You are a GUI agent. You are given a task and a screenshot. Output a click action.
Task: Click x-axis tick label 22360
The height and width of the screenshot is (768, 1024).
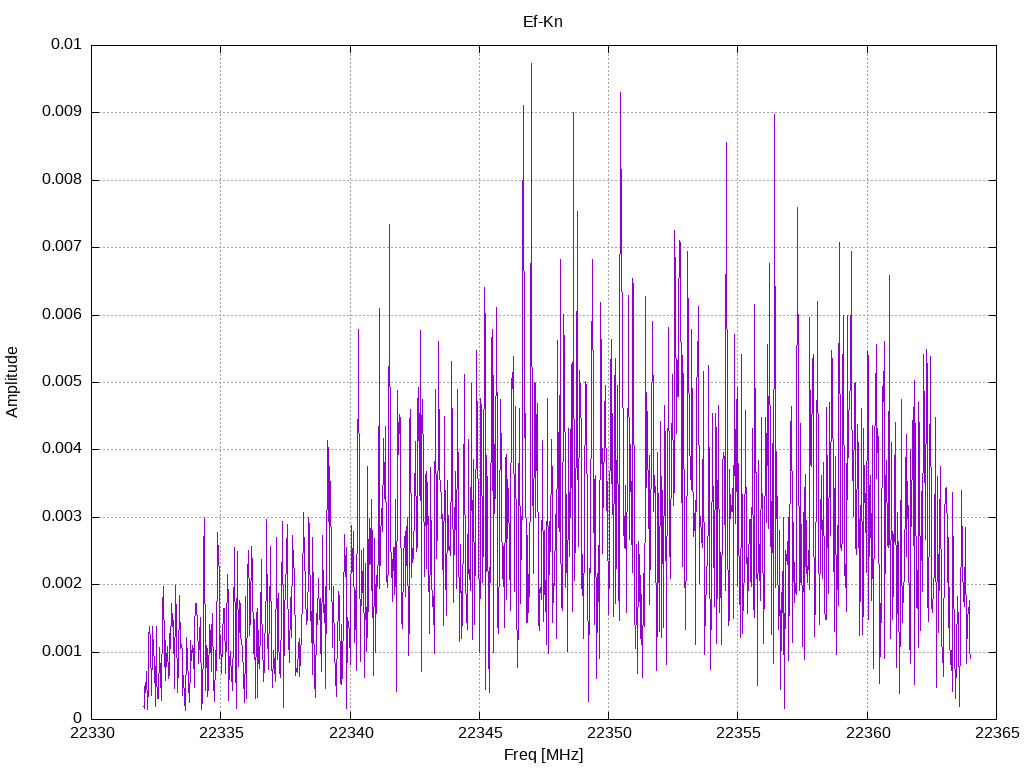[x=868, y=733]
